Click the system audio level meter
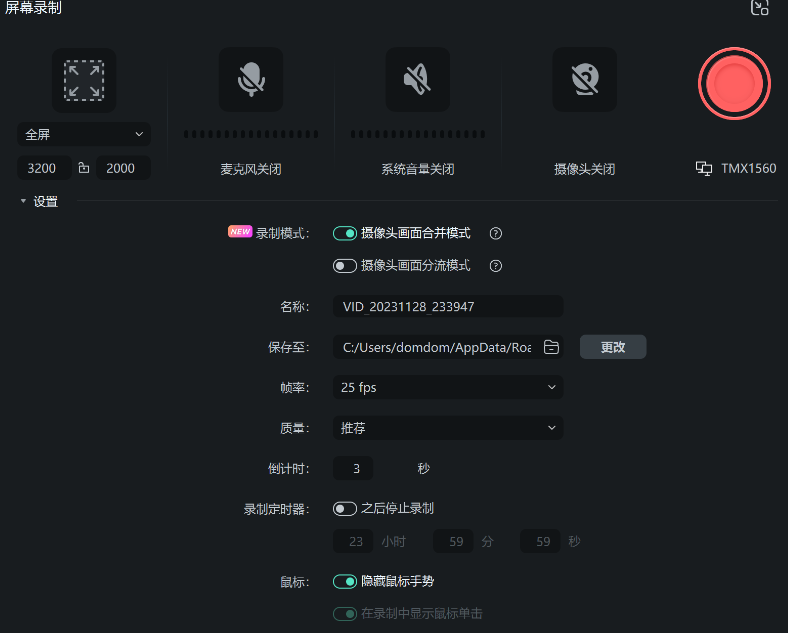The image size is (788, 633). tap(418, 134)
